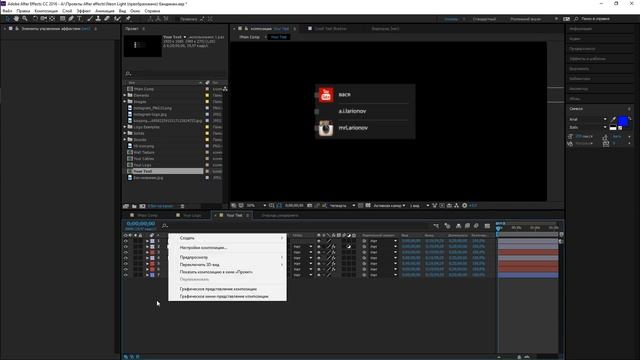
Task: Open the Информация panel header
Action: [x=581, y=29]
